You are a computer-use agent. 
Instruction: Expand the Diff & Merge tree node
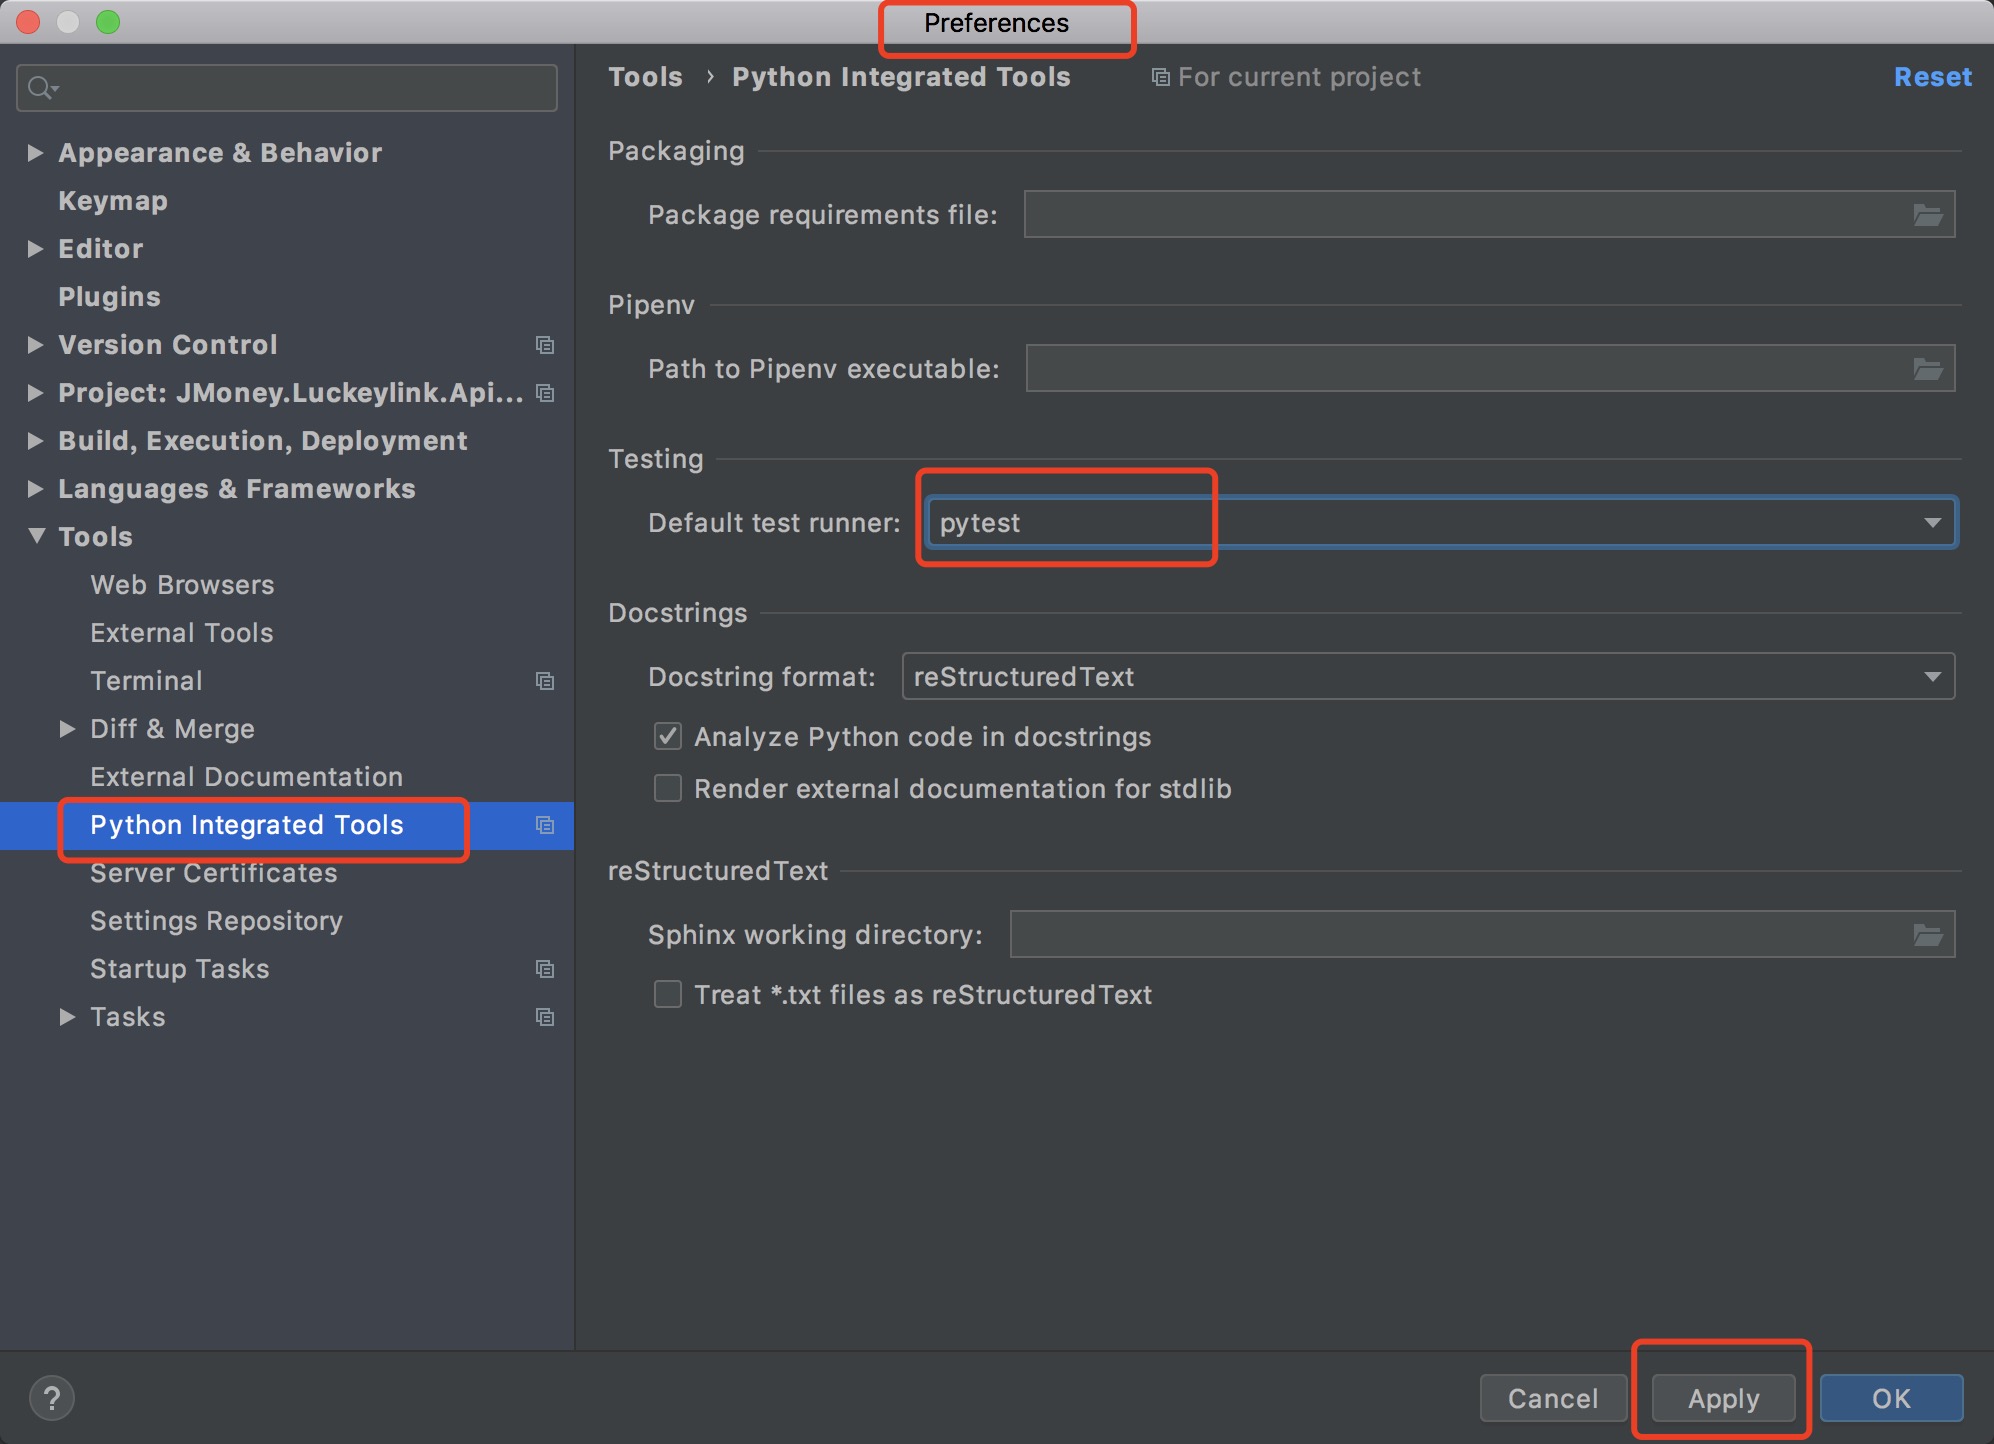pos(67,729)
